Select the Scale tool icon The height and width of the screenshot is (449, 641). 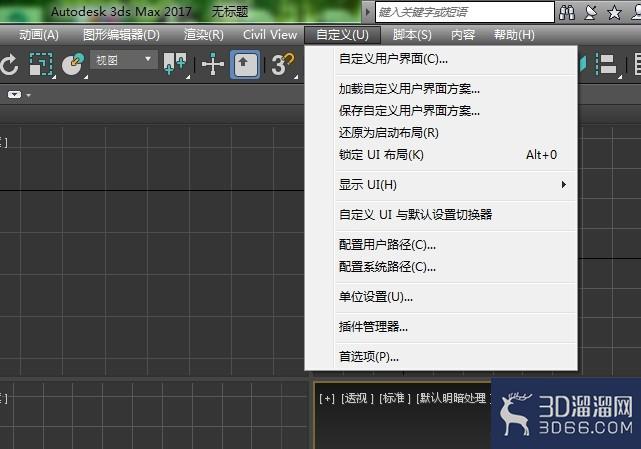click(x=41, y=64)
